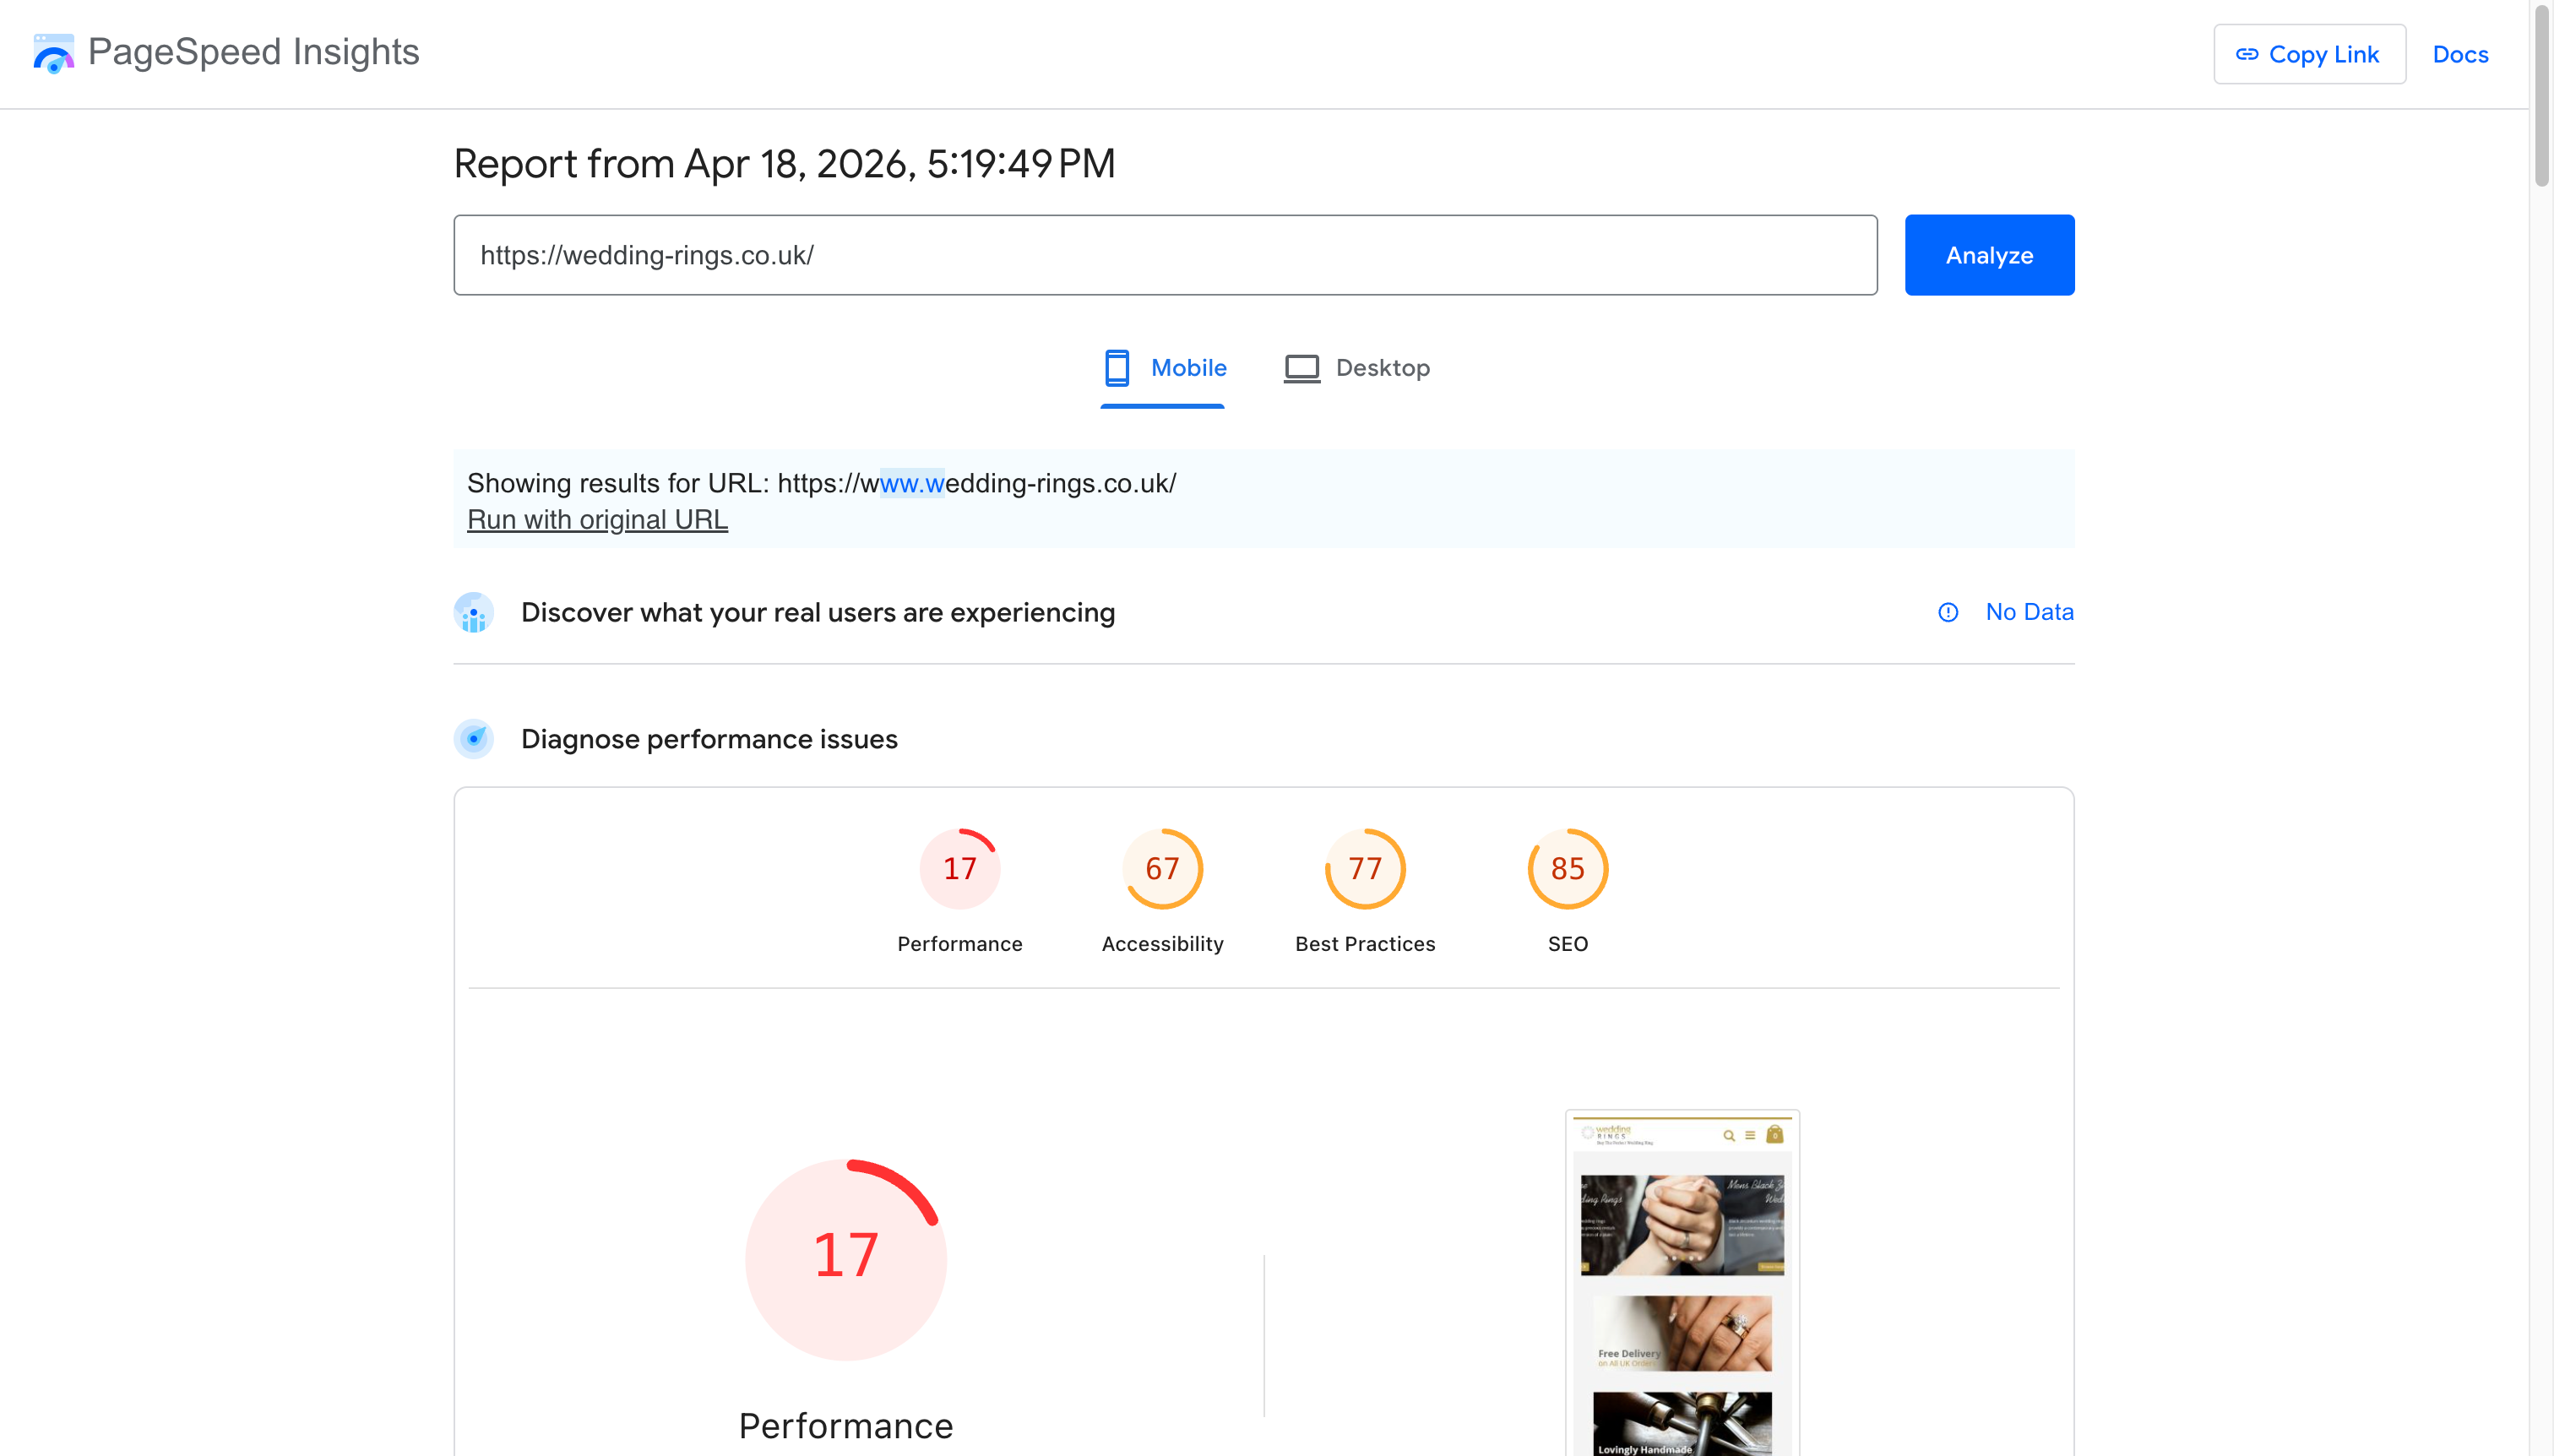Click the Diagnose performance issues icon
Image resolution: width=2554 pixels, height=1456 pixels.
[x=473, y=739]
